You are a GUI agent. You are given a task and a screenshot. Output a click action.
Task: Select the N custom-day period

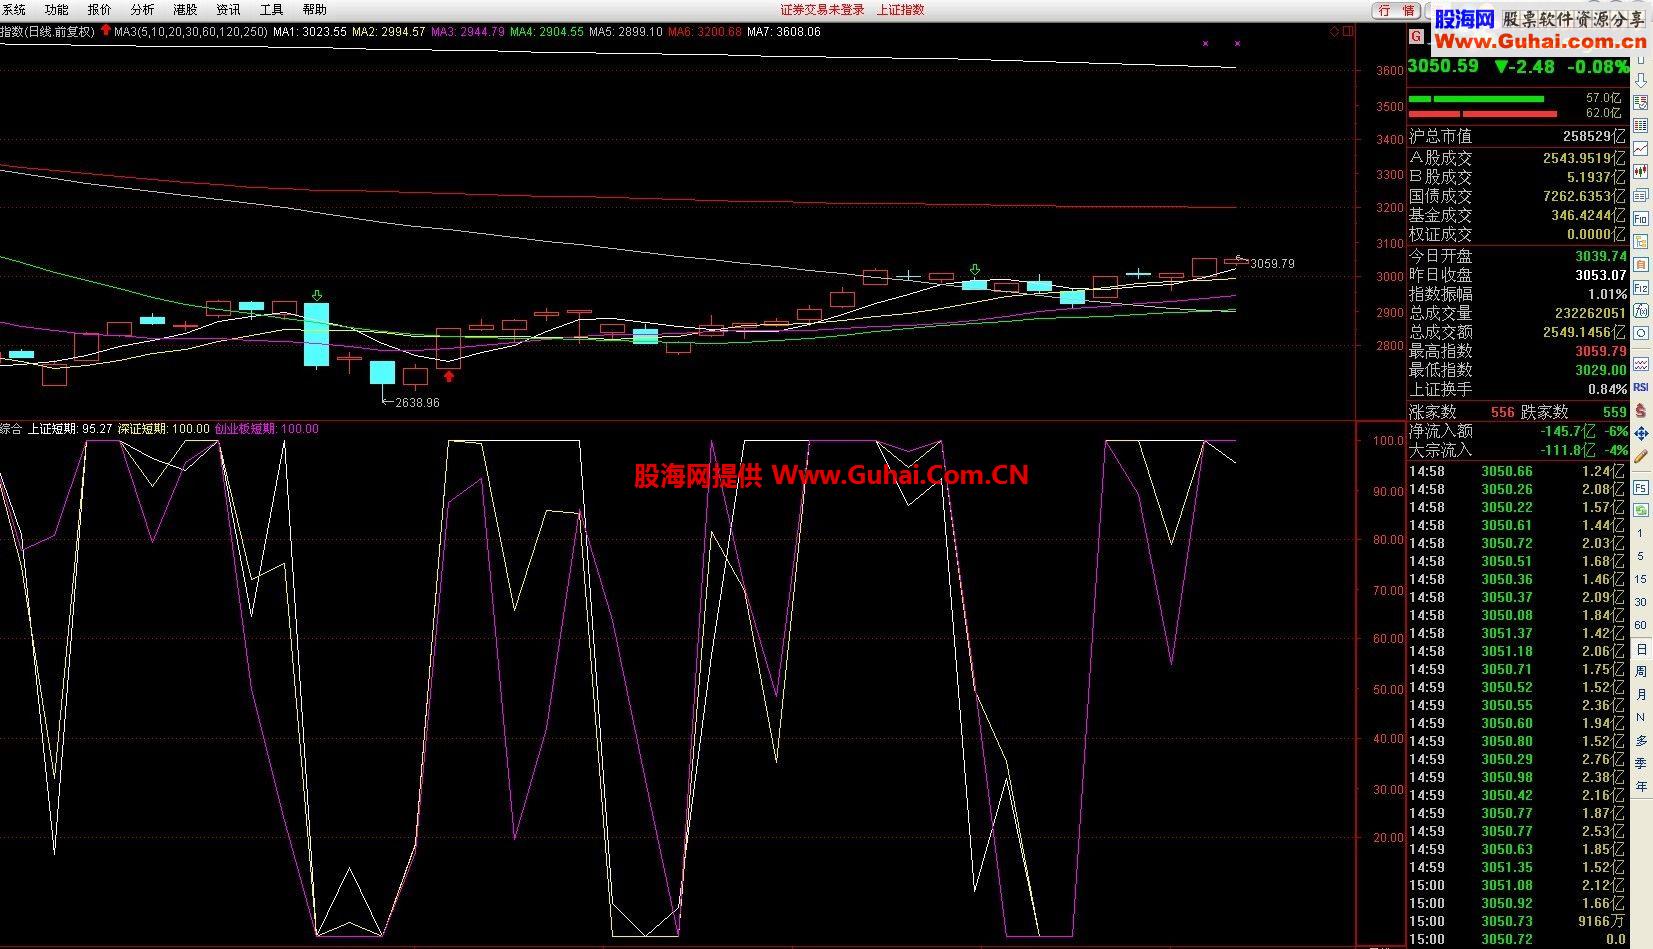pos(1640,717)
